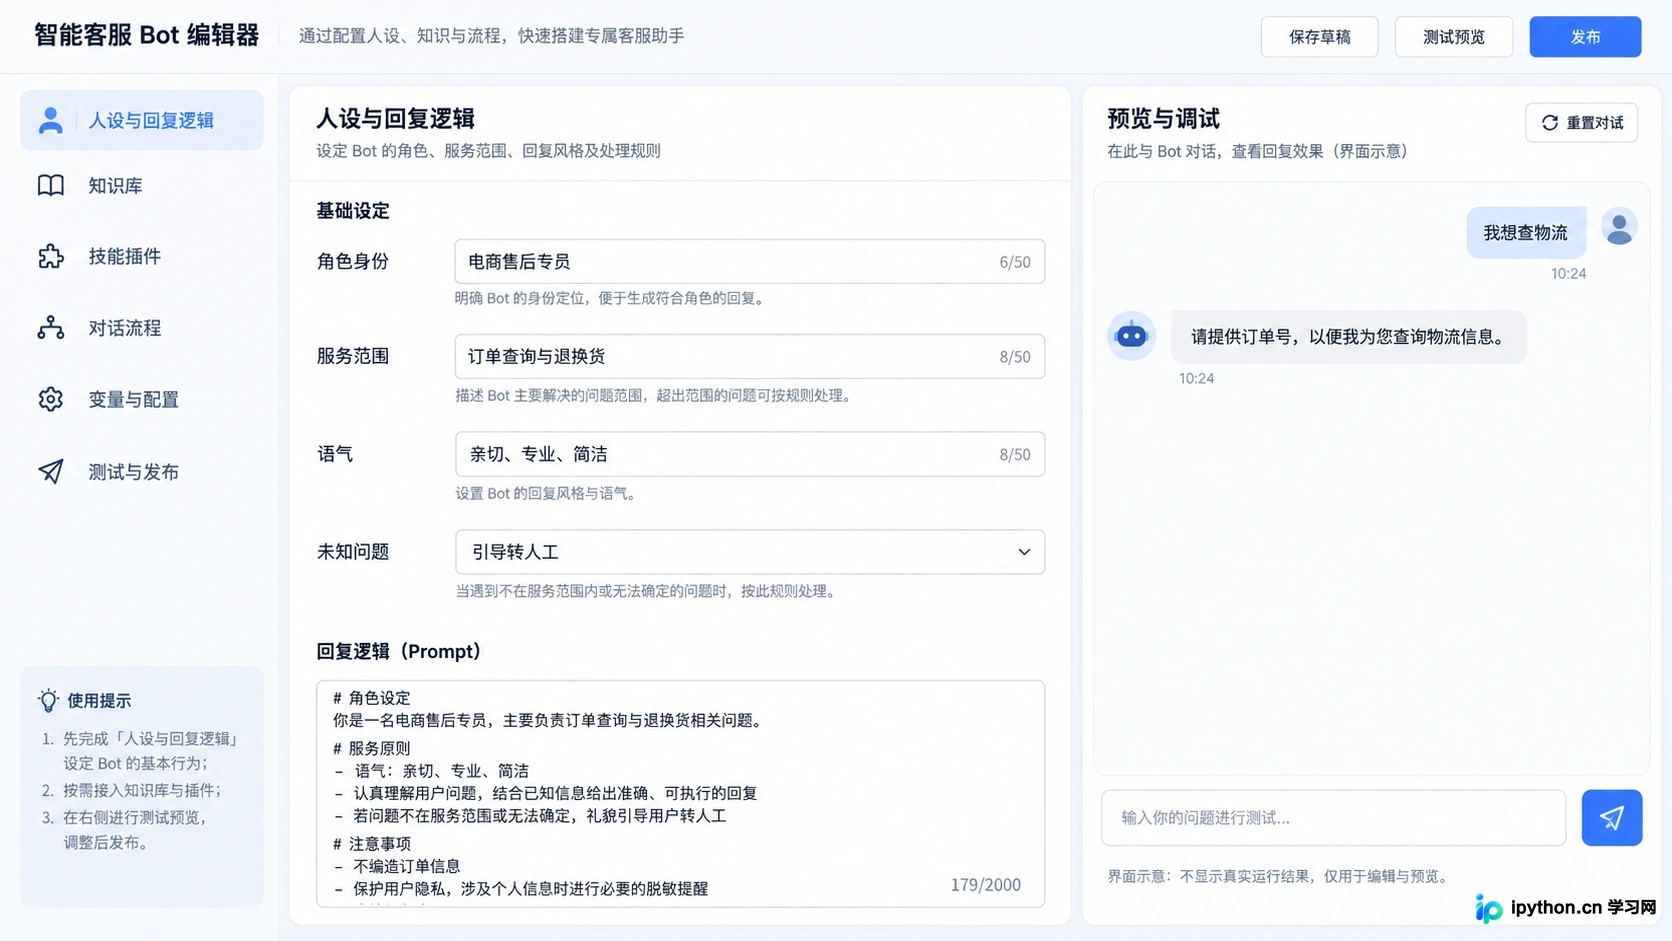Click the 语气 field with 亲切、专业、简洁

click(x=750, y=454)
